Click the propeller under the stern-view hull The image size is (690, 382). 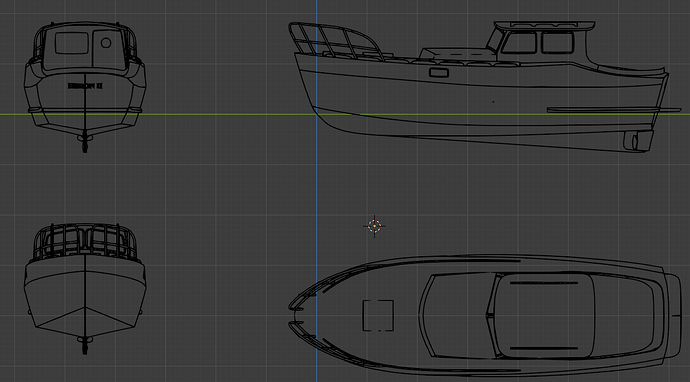click(85, 139)
